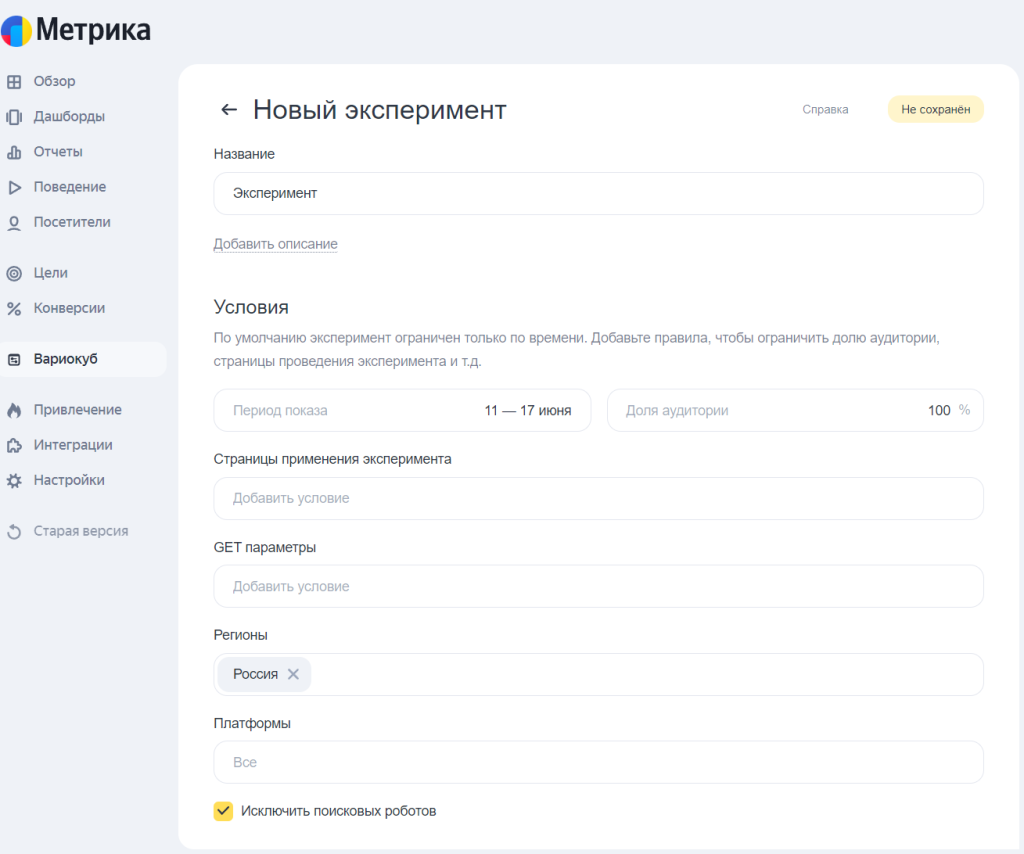The image size is (1024, 854).
Task: Click the Не сохранён status badge
Action: point(935,110)
